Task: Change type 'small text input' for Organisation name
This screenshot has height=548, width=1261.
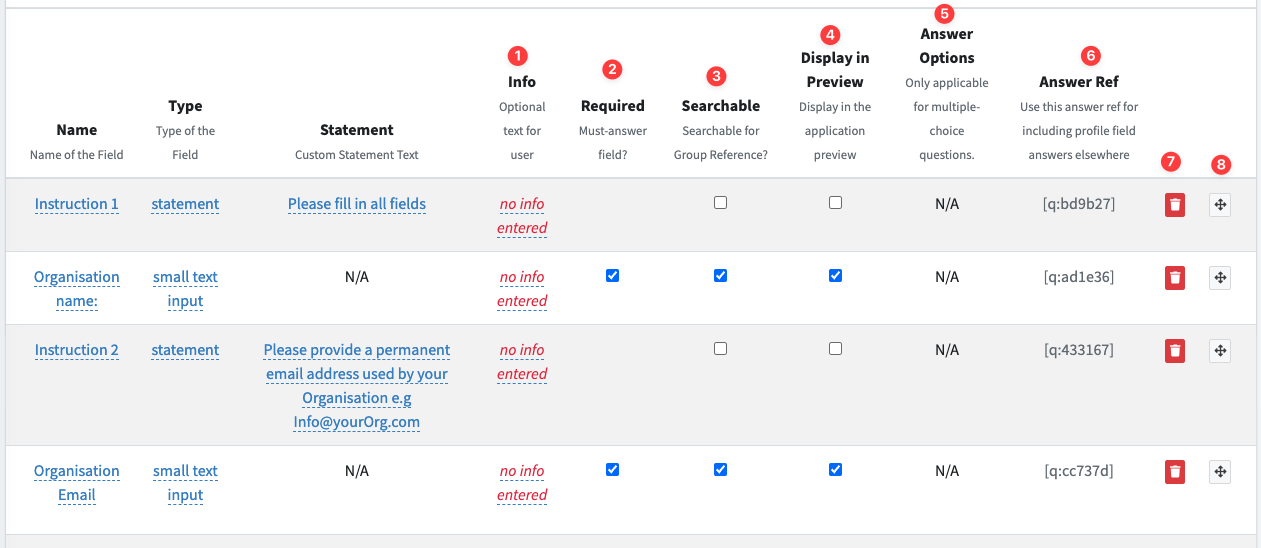Action: pyautogui.click(x=185, y=289)
